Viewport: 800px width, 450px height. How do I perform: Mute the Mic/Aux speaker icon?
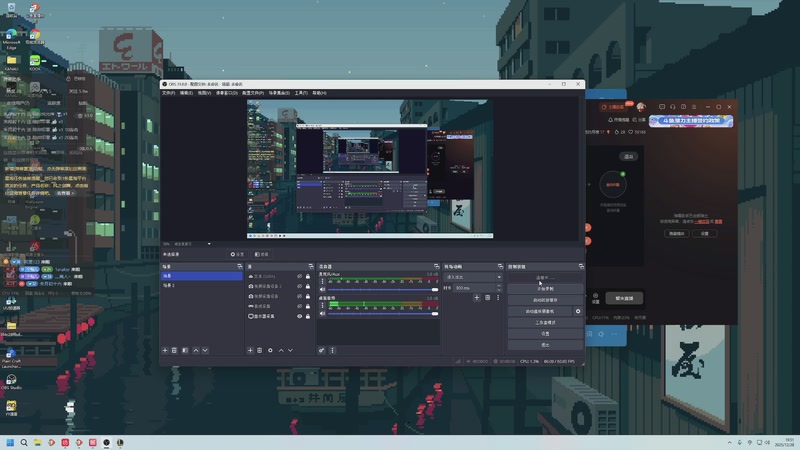click(x=322, y=289)
